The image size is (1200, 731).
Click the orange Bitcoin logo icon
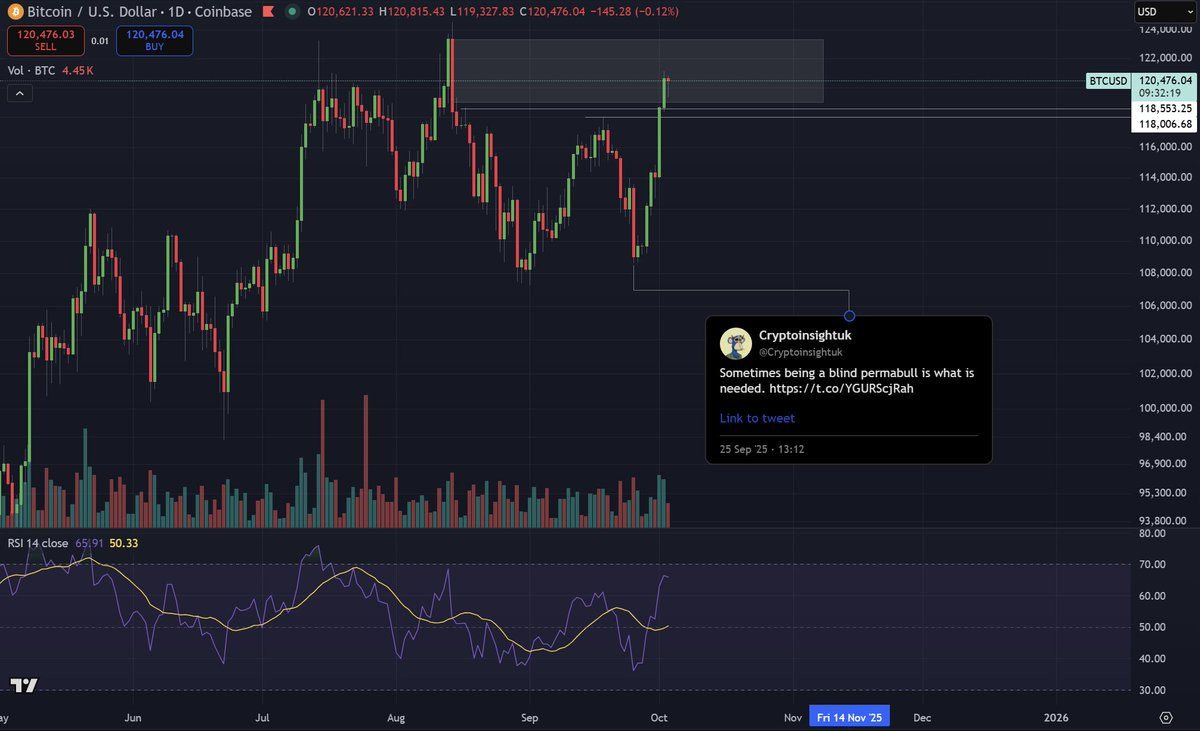click(14, 11)
